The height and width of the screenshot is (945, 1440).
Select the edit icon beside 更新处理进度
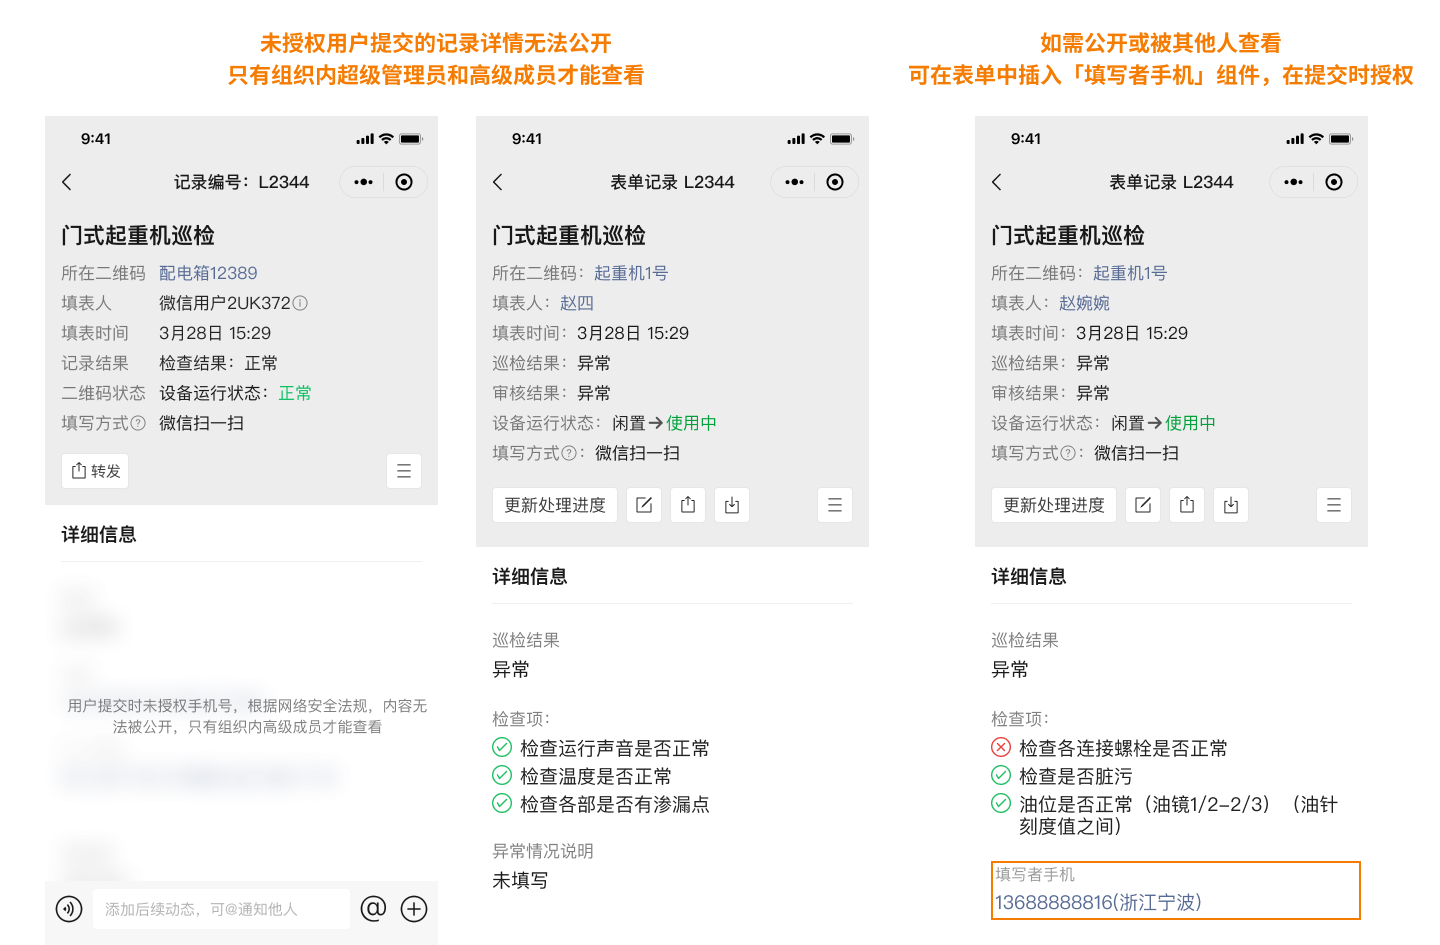click(643, 505)
